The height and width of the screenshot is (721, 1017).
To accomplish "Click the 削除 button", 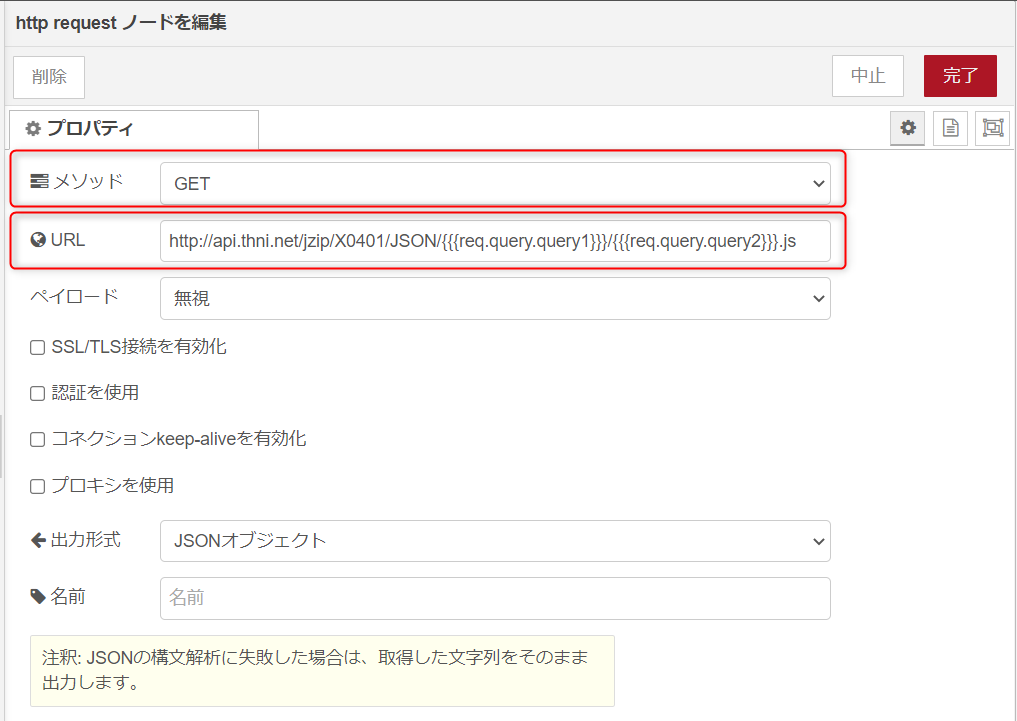I will click(49, 77).
